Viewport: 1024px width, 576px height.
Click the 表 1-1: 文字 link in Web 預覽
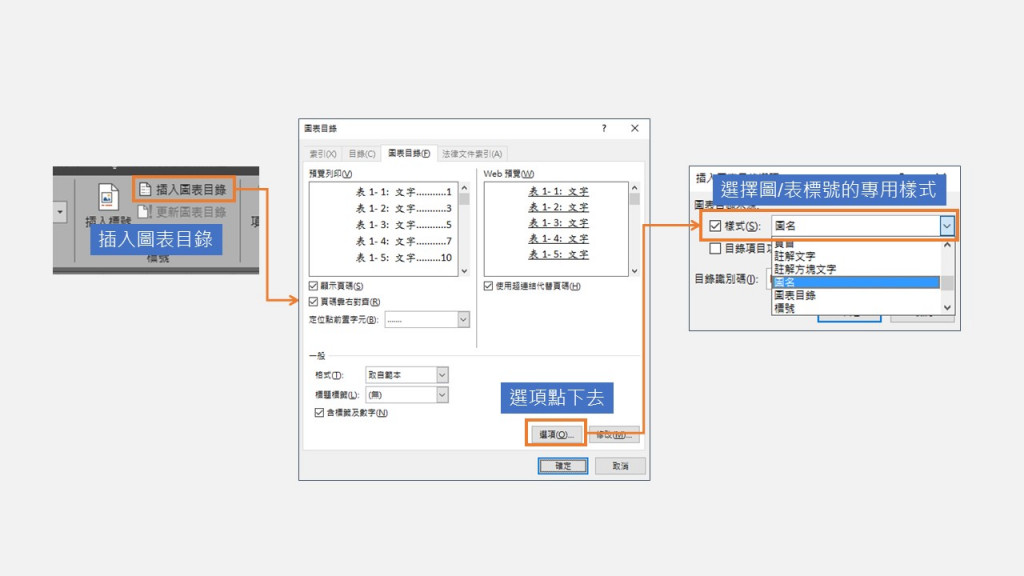558,191
